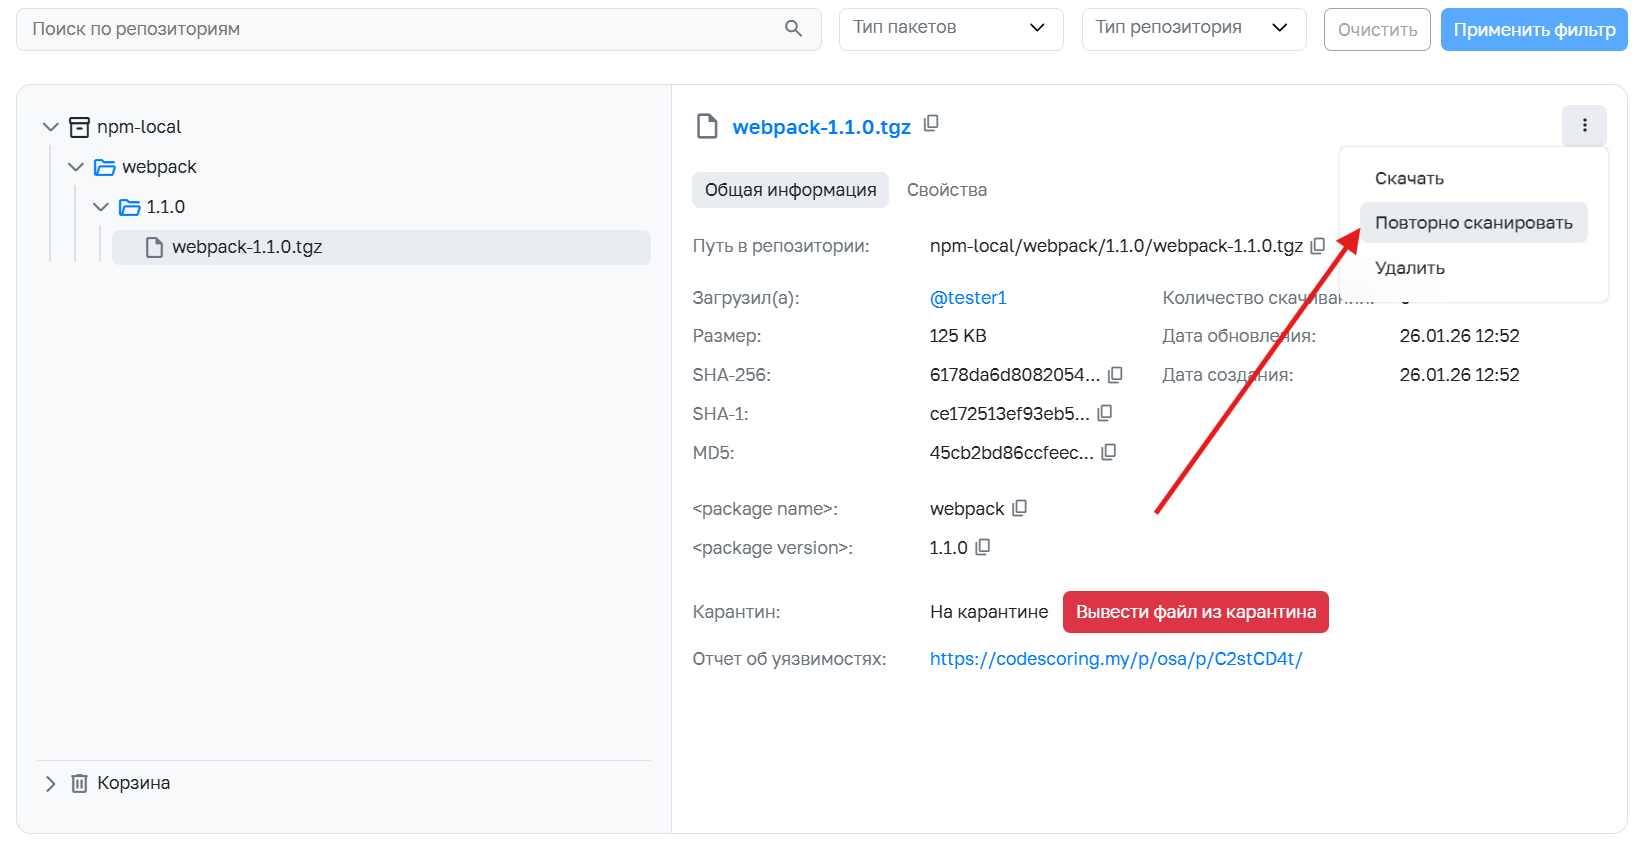Select Удалить in the context menu
1652x847 pixels.
1410,268
